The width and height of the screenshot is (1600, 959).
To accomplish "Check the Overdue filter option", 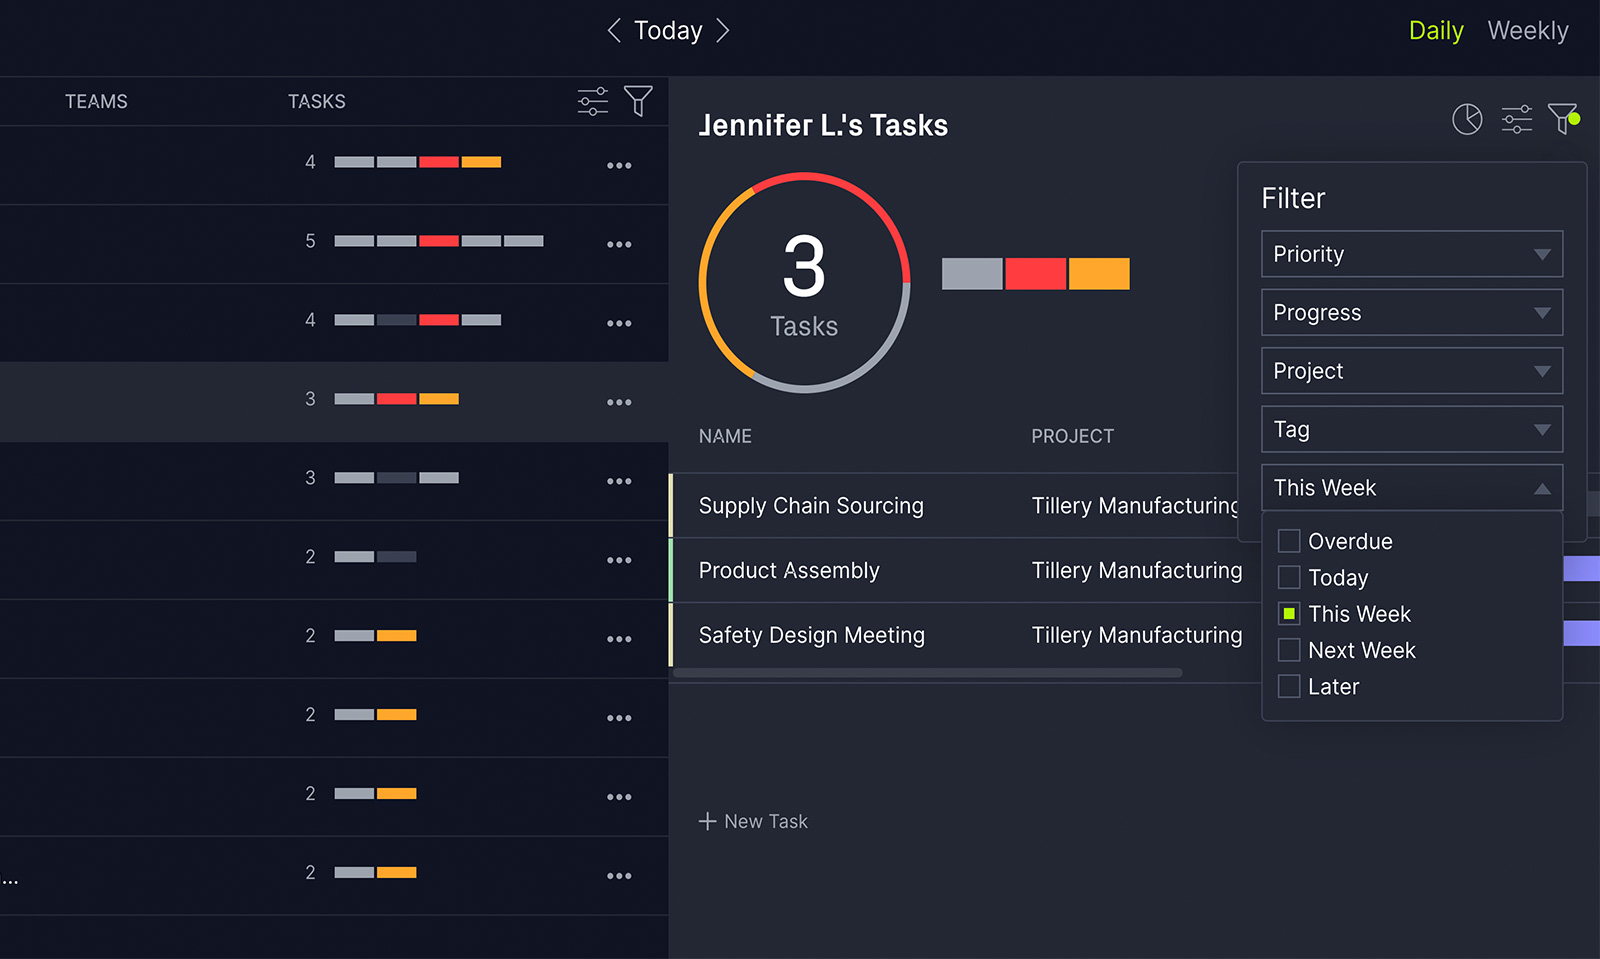I will pyautogui.click(x=1289, y=540).
